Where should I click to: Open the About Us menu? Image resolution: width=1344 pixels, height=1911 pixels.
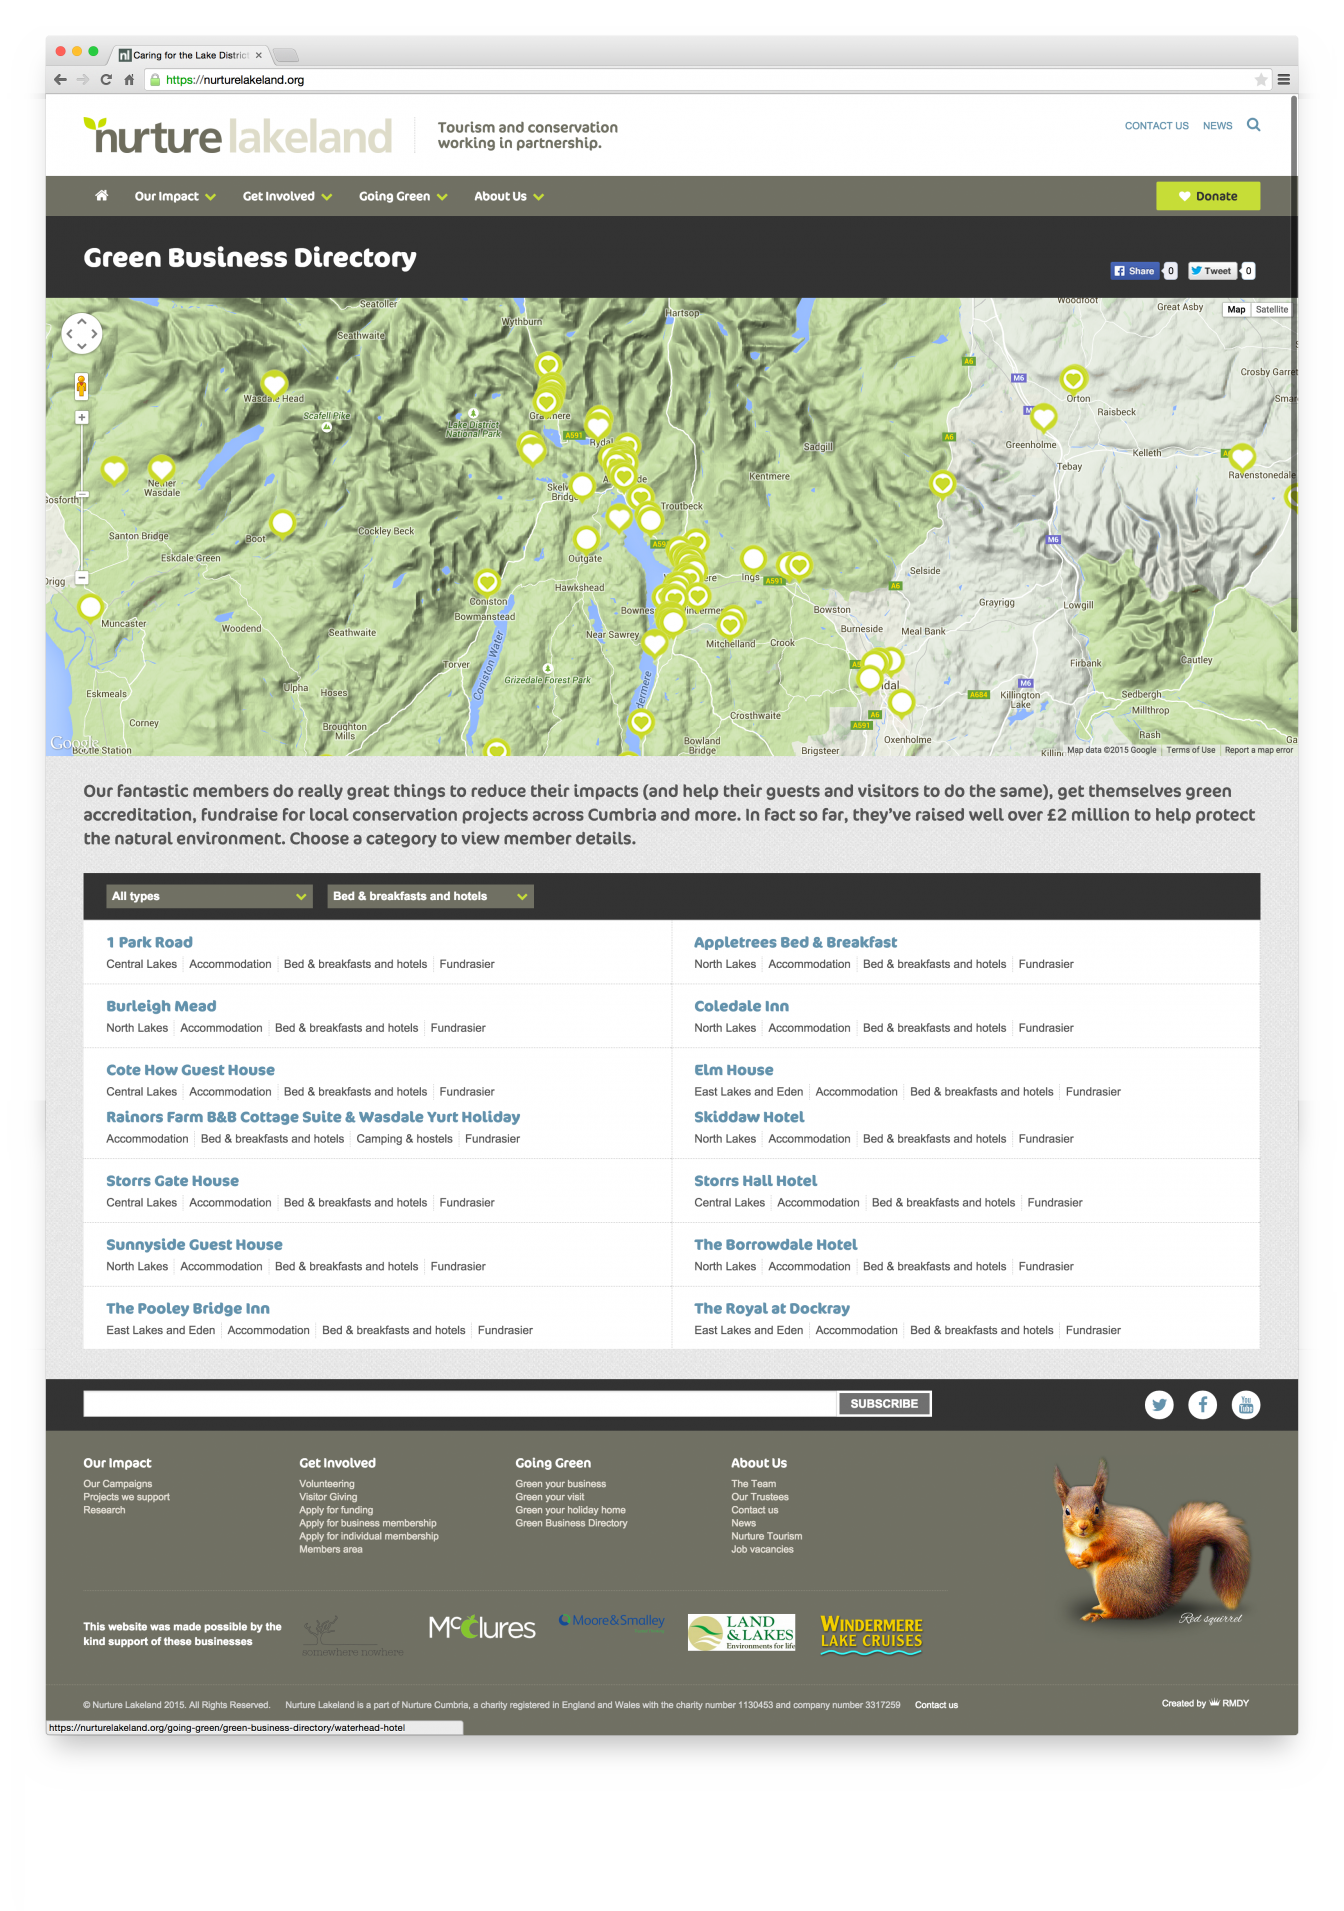508,197
